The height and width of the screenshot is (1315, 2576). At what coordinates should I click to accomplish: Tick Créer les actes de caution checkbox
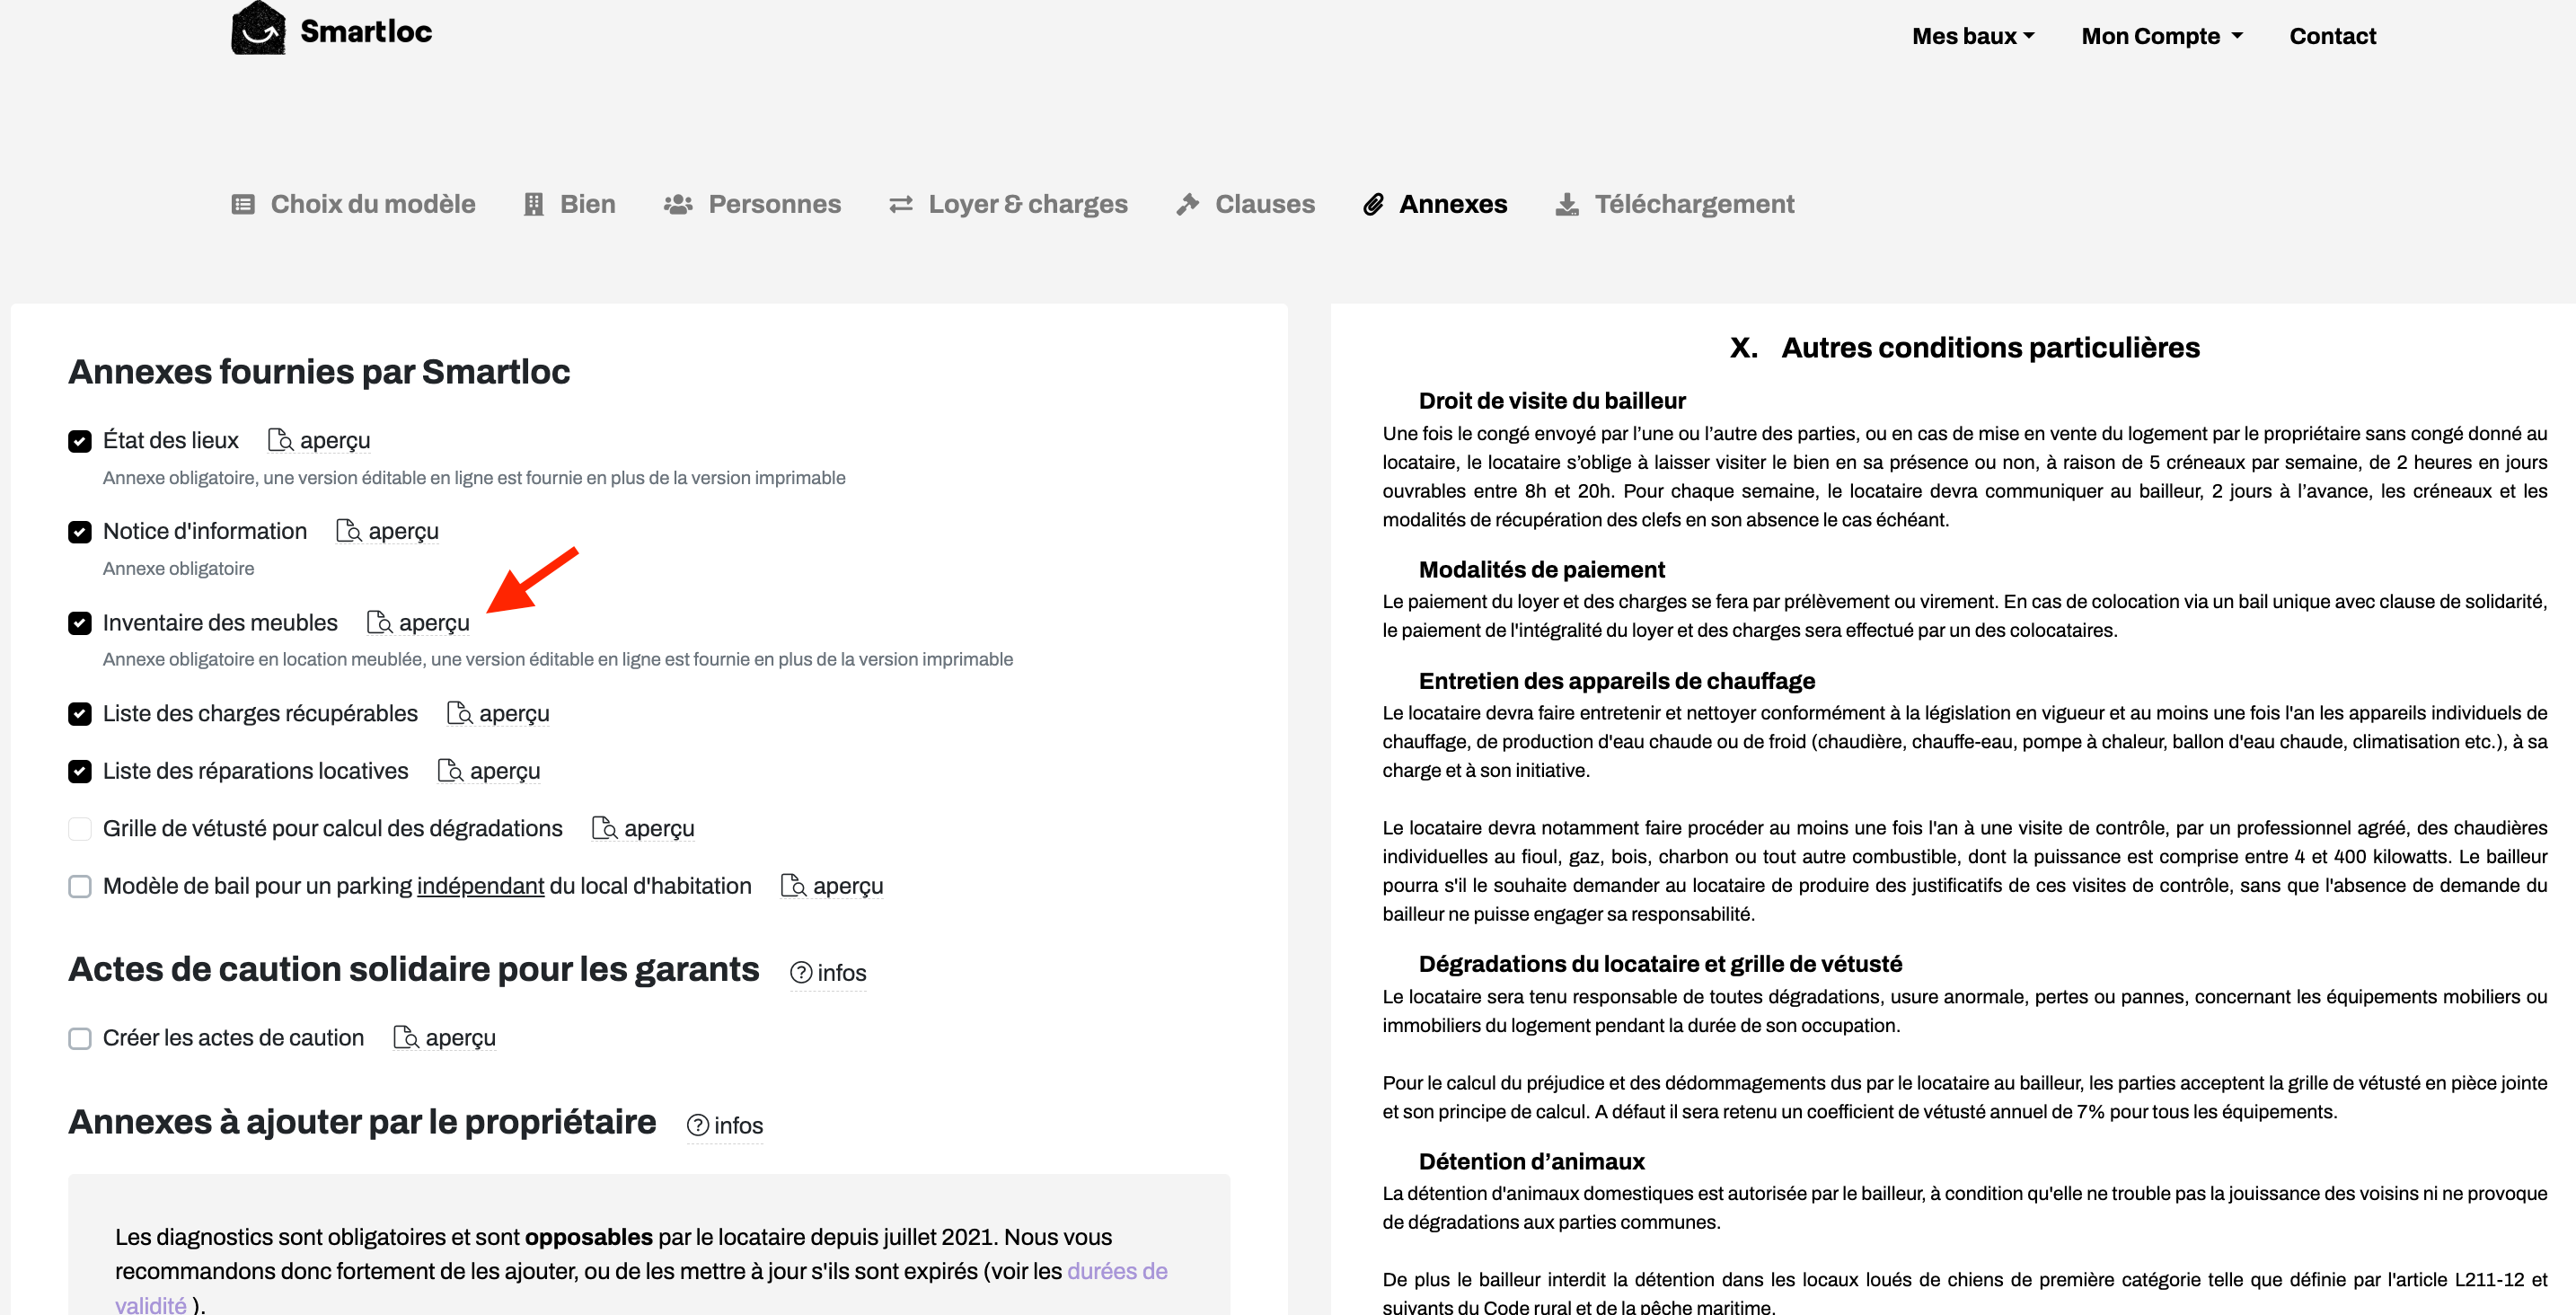[80, 1039]
